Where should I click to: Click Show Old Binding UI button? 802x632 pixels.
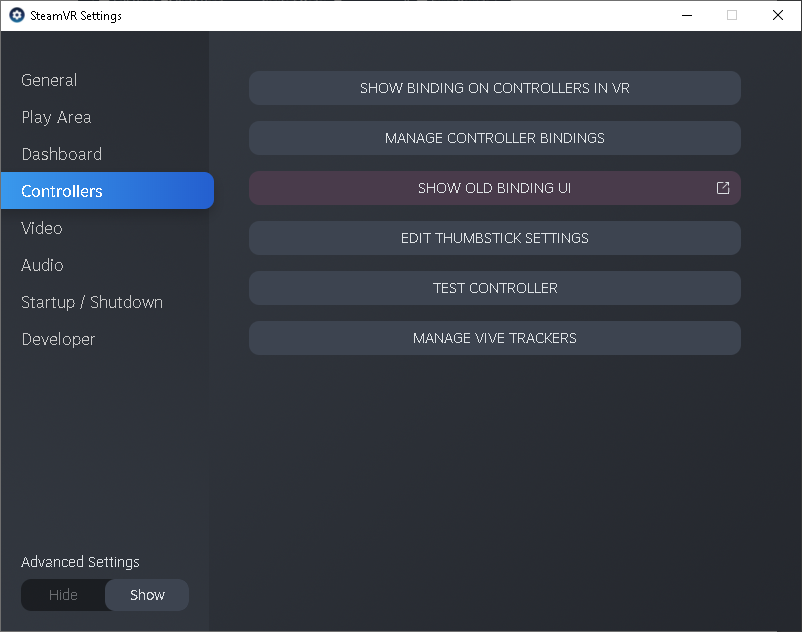tap(494, 188)
